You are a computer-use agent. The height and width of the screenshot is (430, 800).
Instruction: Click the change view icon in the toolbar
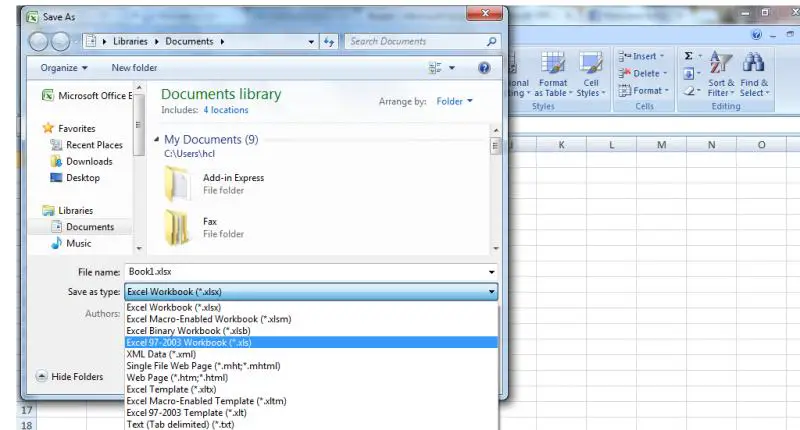(x=435, y=68)
